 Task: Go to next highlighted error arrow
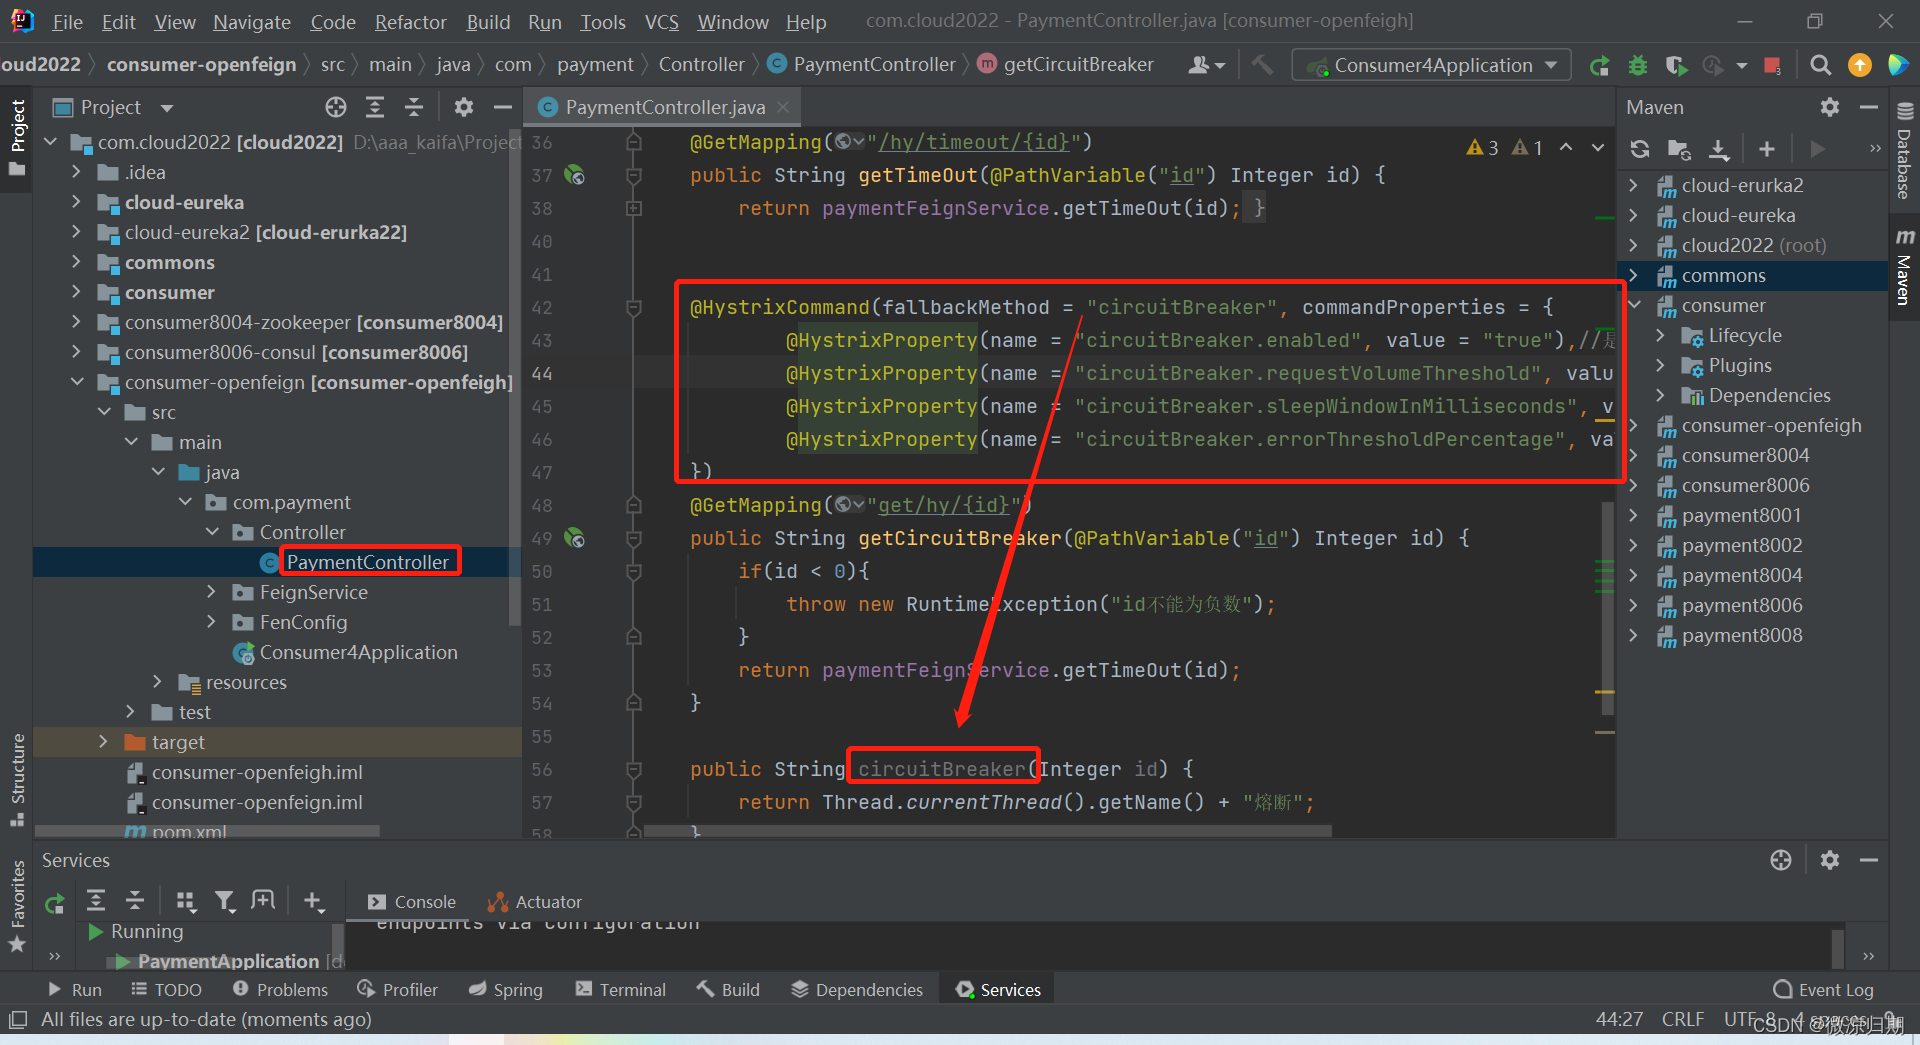tap(1598, 148)
